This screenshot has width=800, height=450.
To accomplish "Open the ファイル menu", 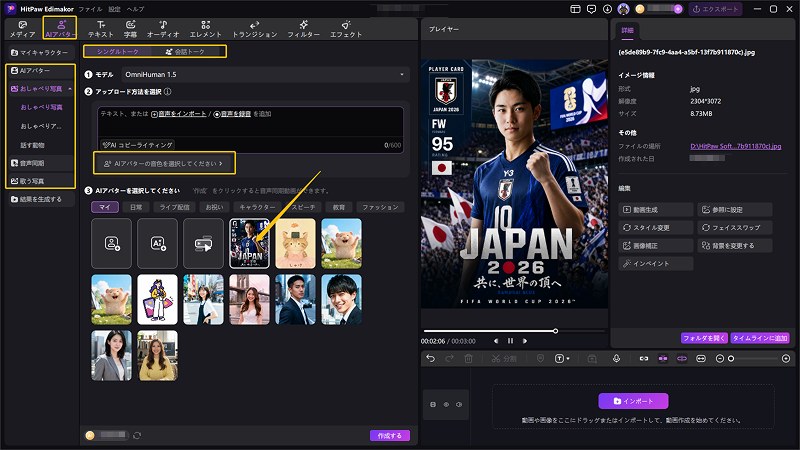I will 90,9.
